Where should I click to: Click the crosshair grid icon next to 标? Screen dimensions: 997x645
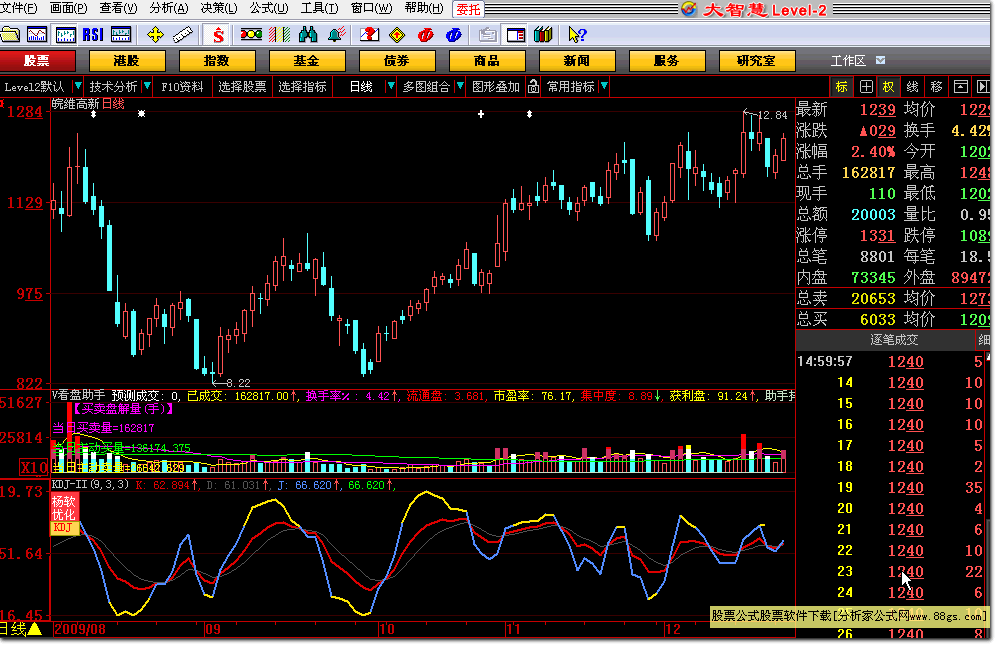(866, 87)
